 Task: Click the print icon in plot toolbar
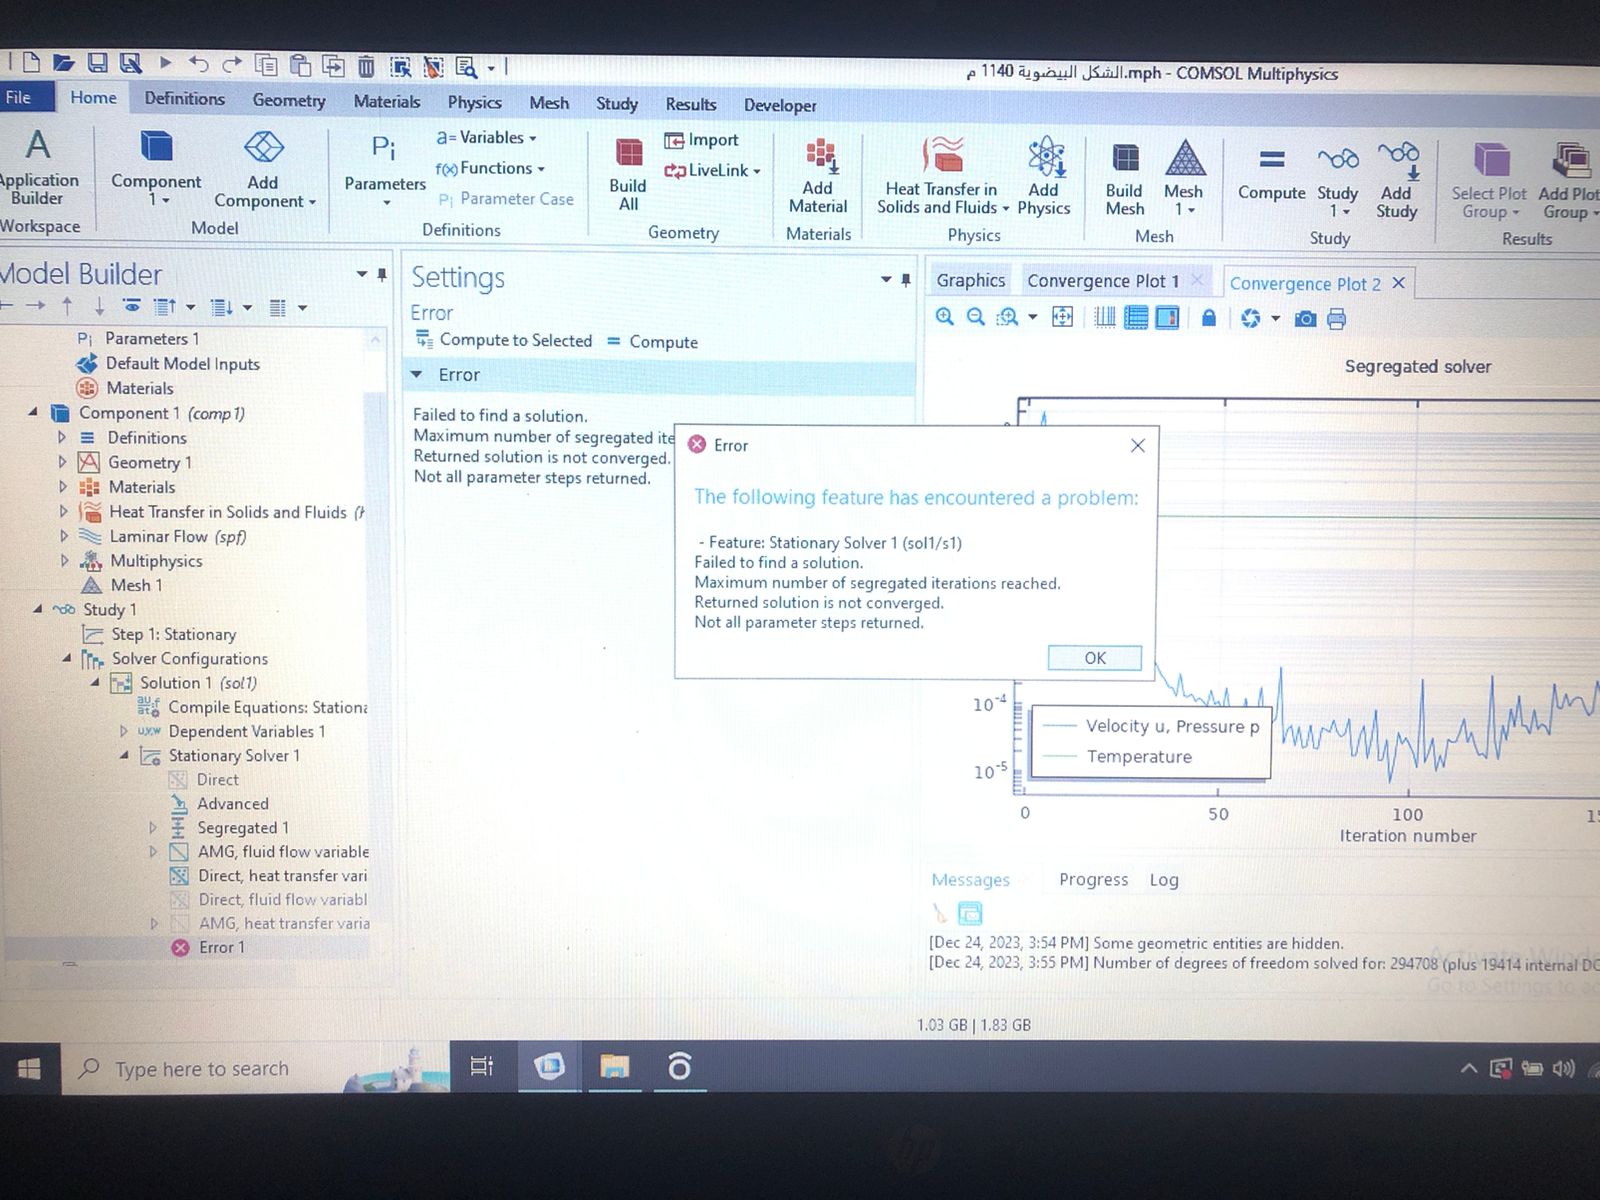point(1336,319)
